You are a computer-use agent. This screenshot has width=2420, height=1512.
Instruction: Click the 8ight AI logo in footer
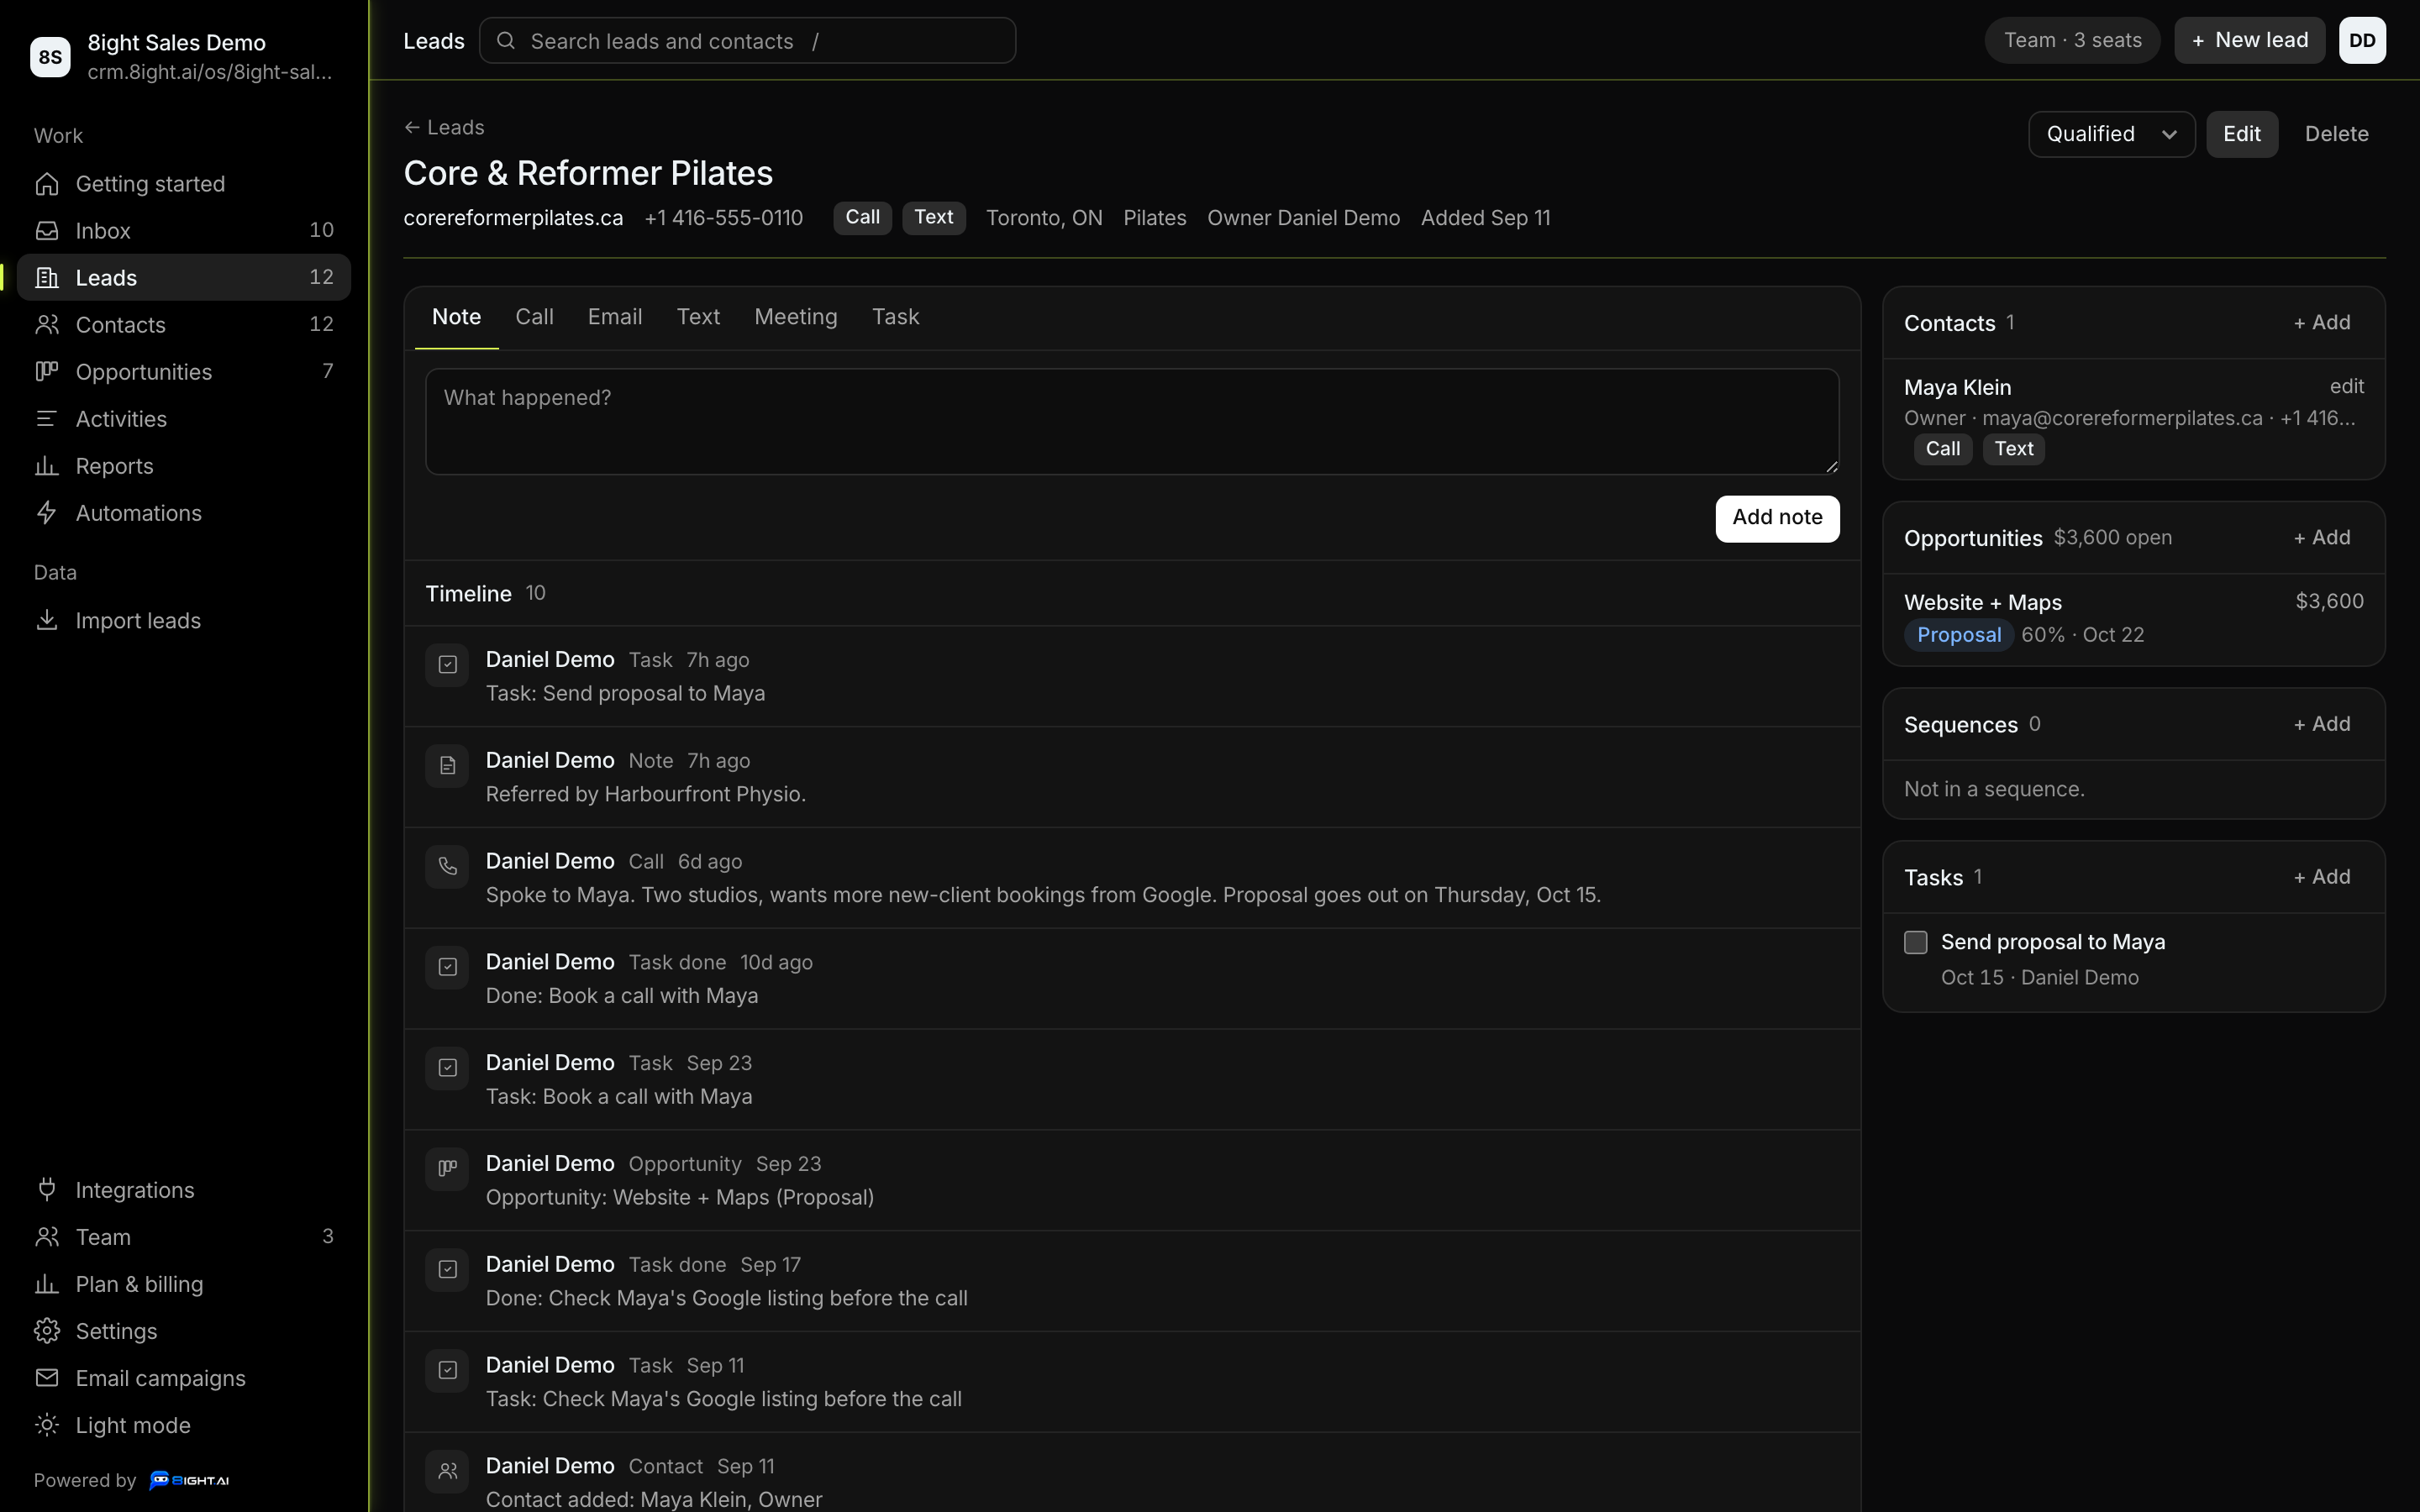click(x=189, y=1480)
